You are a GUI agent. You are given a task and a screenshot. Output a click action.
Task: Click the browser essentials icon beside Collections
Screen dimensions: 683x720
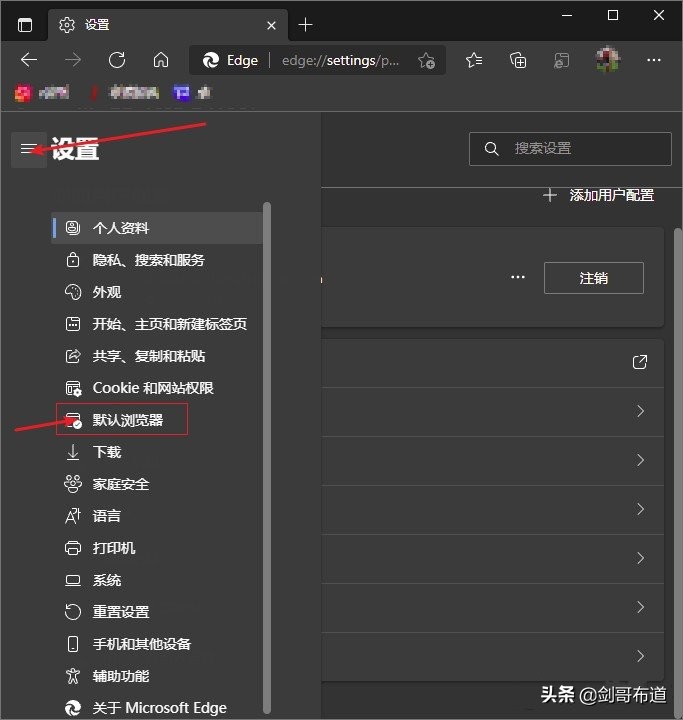[x=561, y=60]
